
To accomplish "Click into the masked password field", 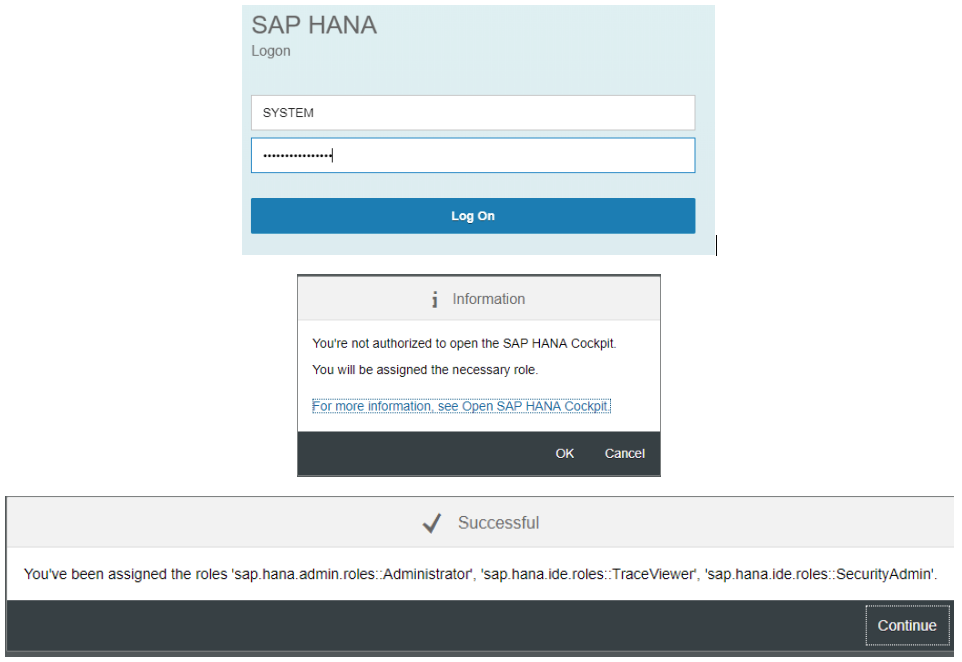I will click(472, 155).
